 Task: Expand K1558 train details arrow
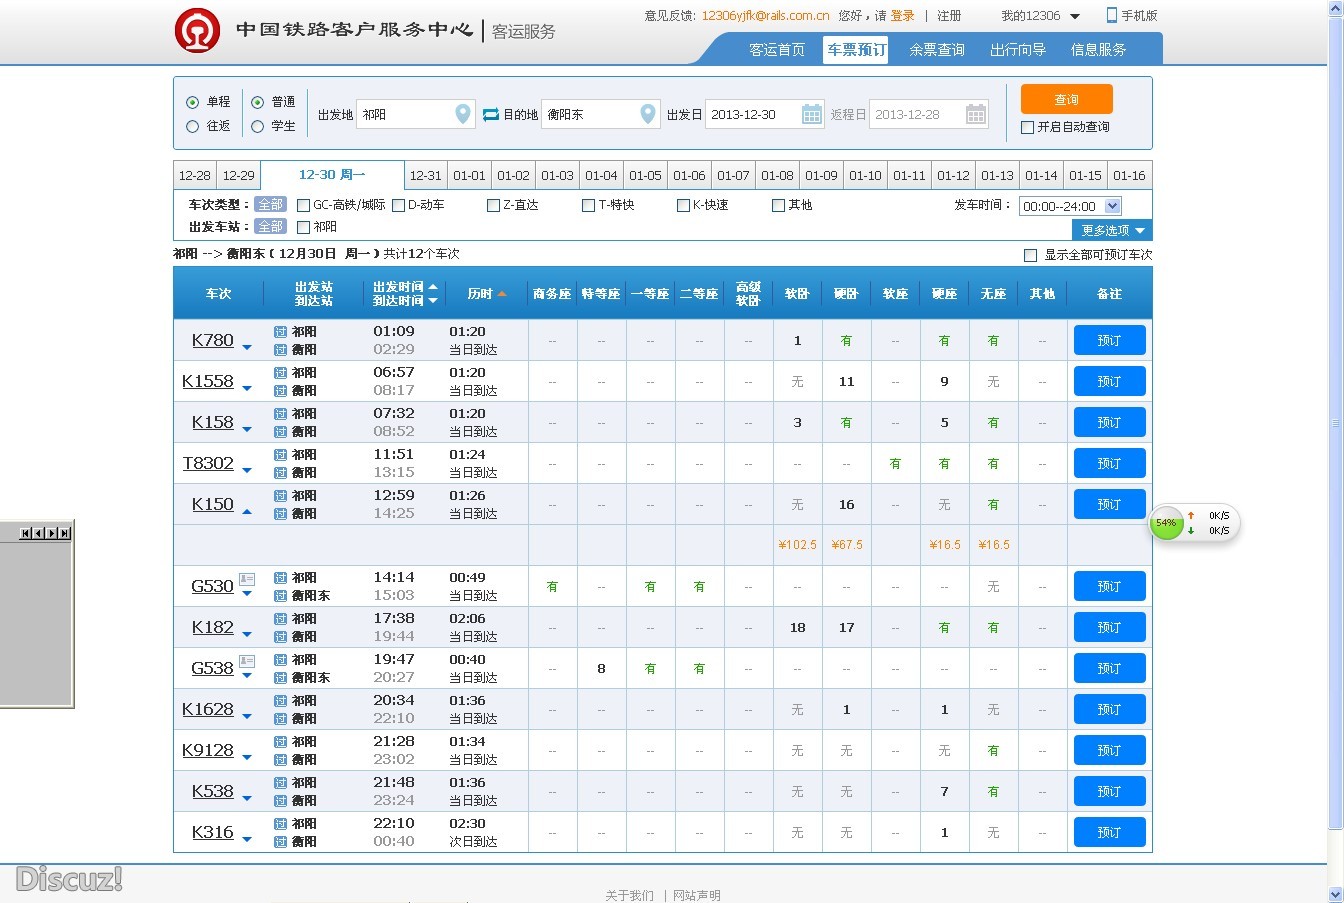click(247, 389)
